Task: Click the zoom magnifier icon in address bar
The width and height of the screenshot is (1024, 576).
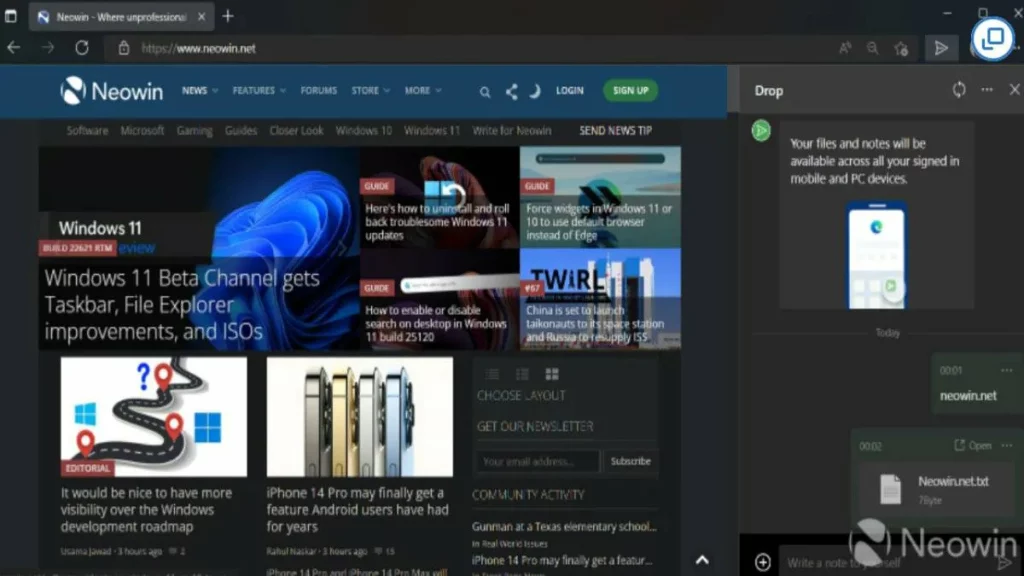Action: click(872, 48)
